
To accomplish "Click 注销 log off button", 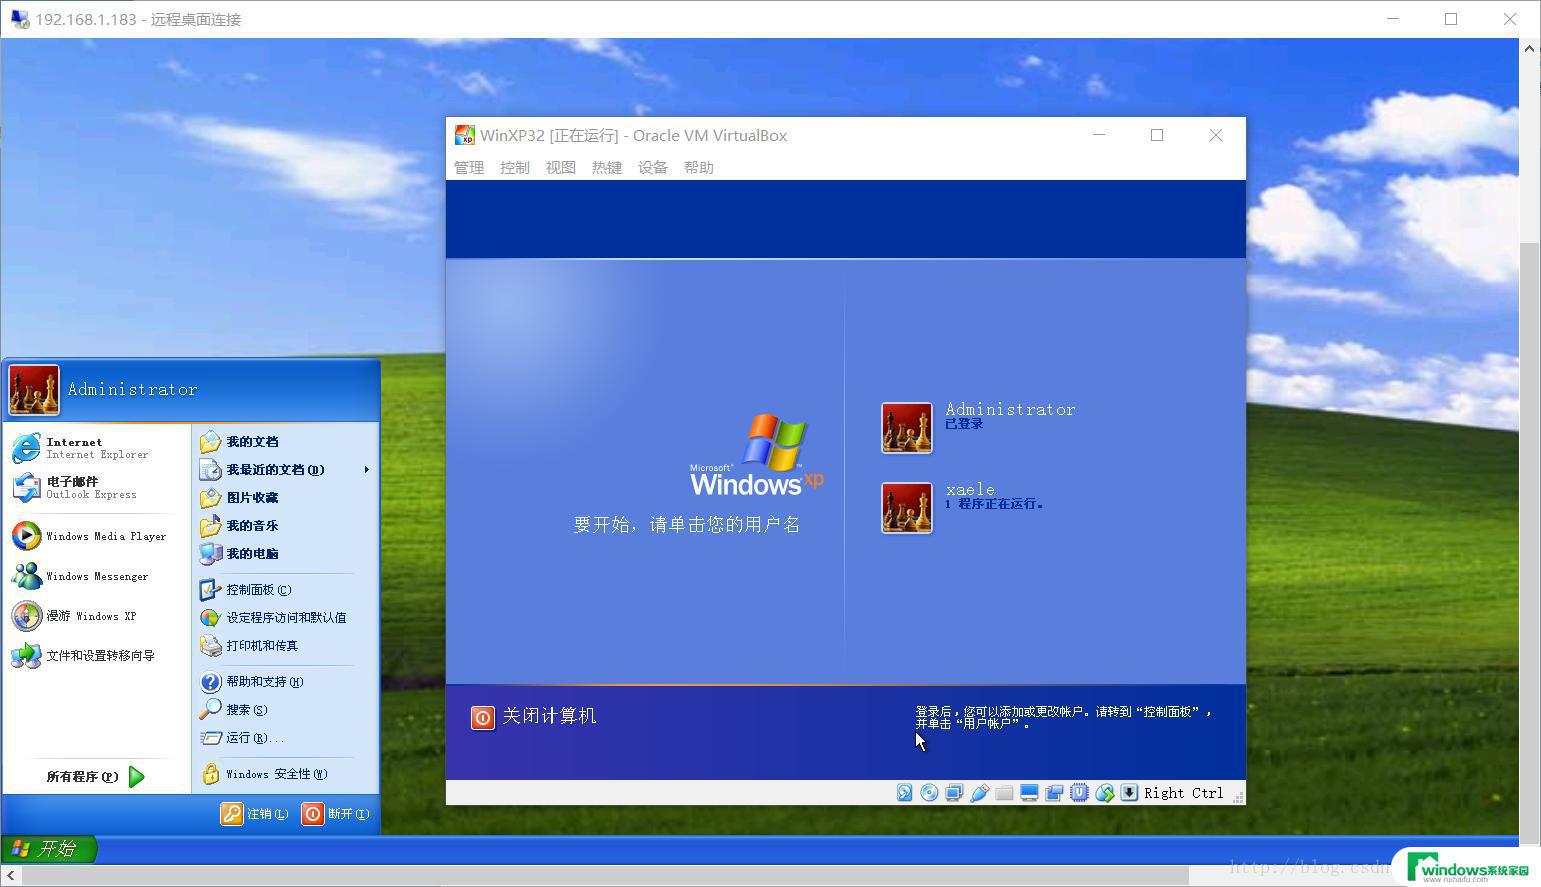I will (x=255, y=814).
